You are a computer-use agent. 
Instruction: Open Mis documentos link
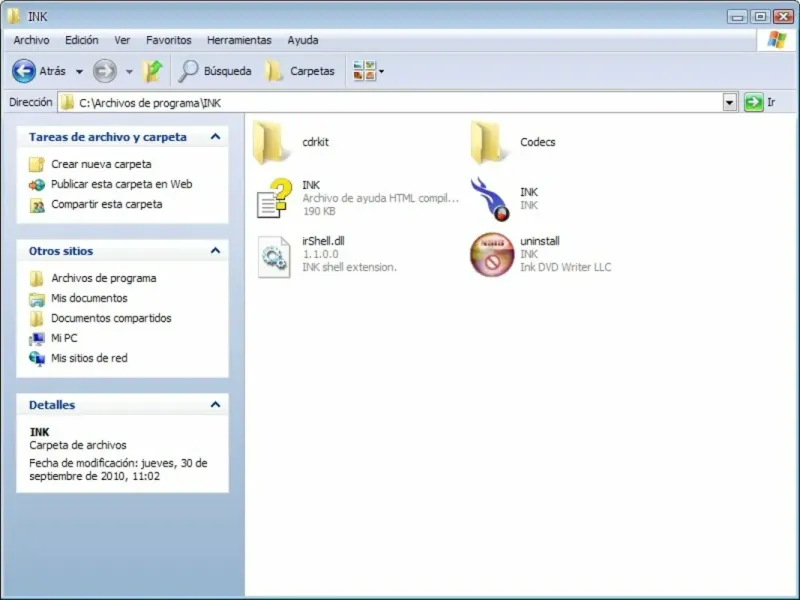[x=89, y=298]
